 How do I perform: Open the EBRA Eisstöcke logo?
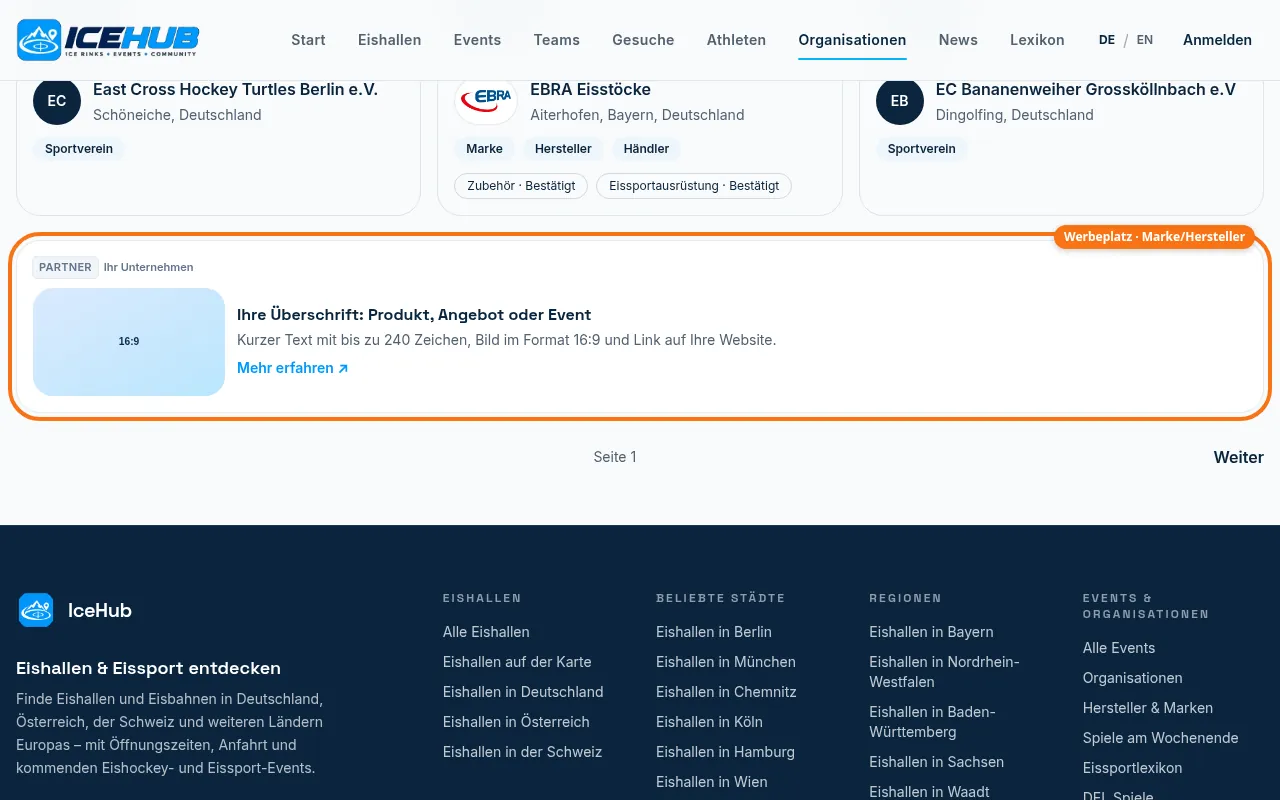click(486, 101)
